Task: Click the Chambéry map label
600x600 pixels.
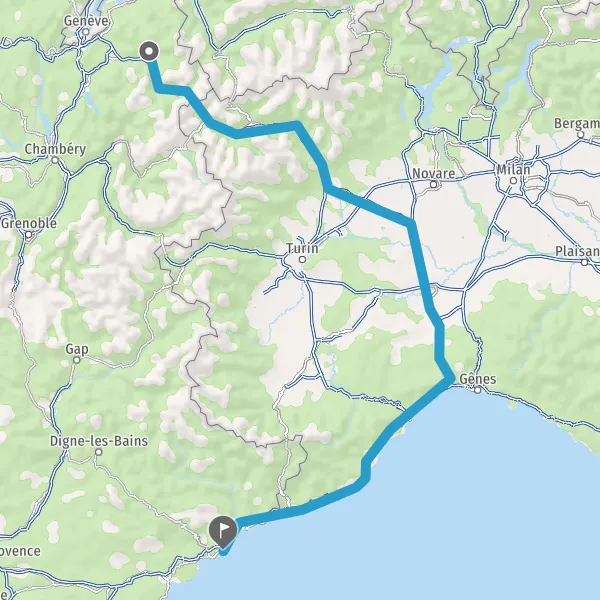Action: point(55,149)
